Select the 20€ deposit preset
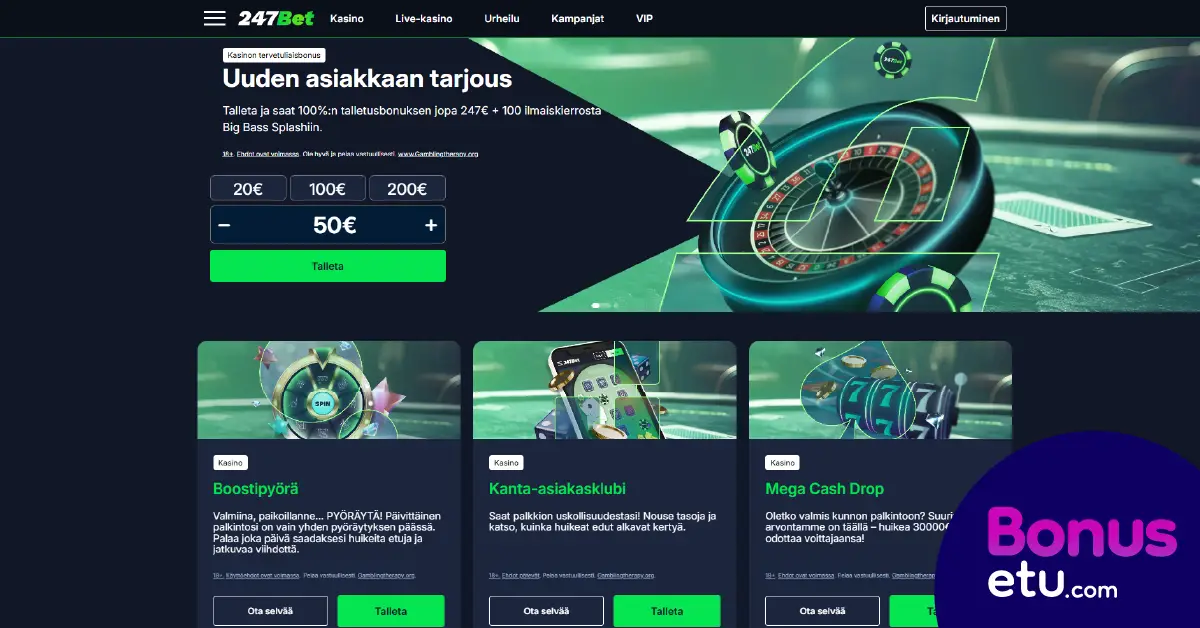This screenshot has width=1200, height=628. point(248,189)
